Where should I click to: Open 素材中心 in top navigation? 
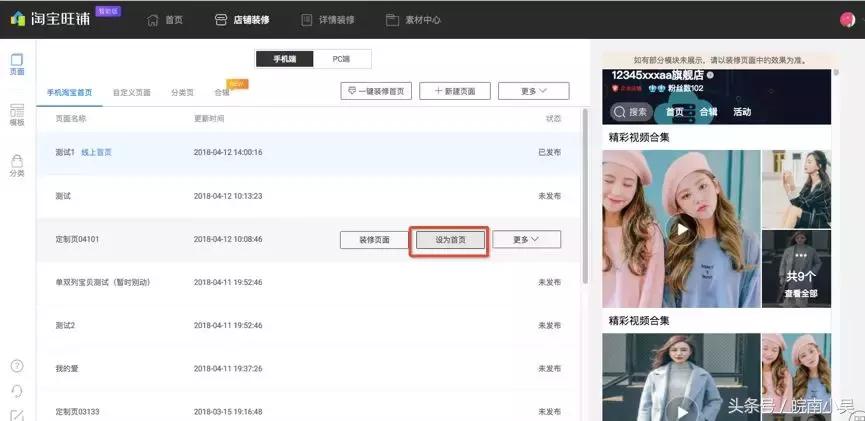coord(413,20)
